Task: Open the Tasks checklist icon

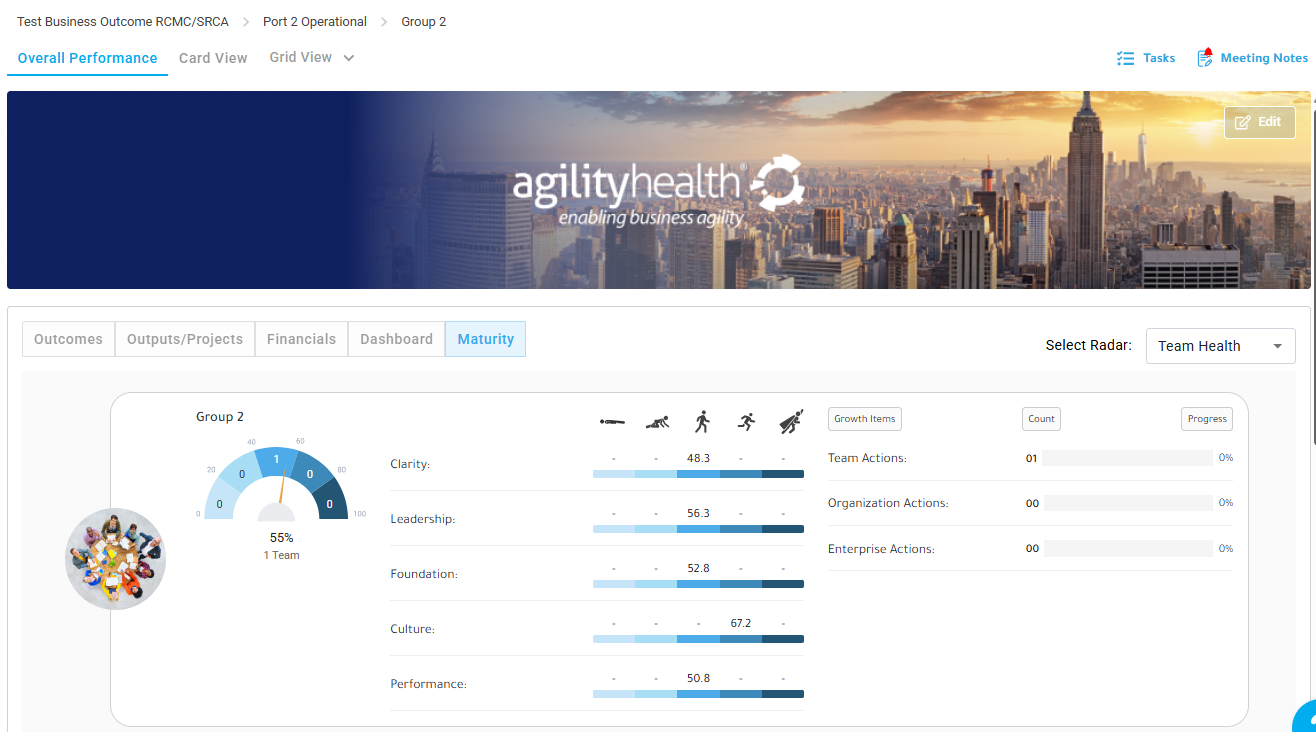Action: [1125, 58]
